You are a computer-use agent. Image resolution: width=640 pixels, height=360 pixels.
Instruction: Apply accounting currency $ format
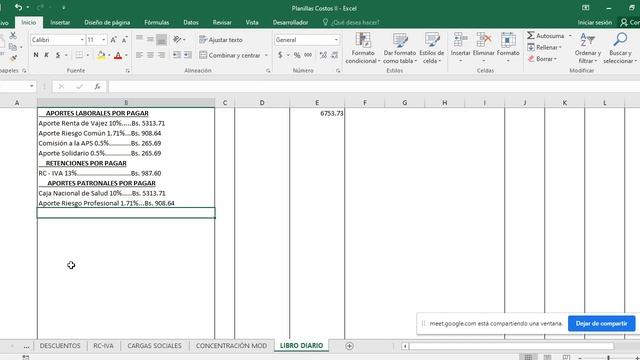tap(280, 55)
